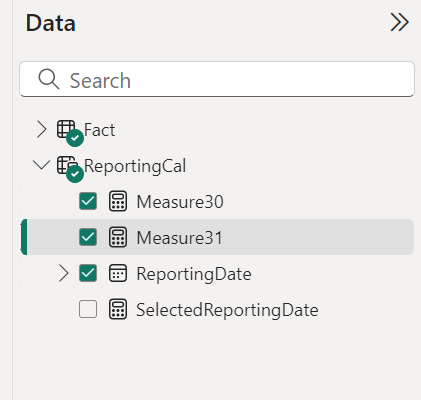Select the Measure31 label
This screenshot has width=421, height=400.
coord(179,238)
